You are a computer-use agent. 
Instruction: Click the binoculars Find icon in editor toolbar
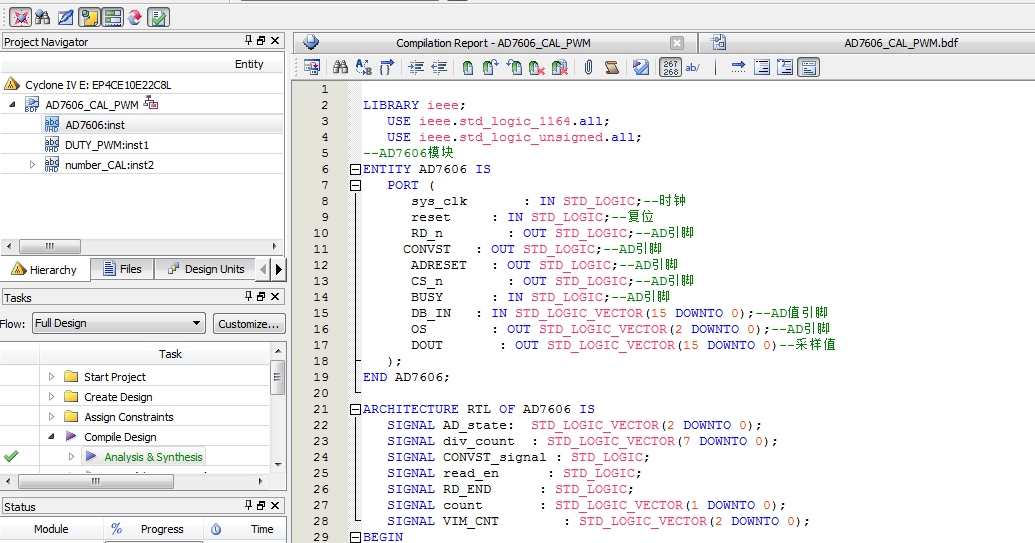[340, 67]
